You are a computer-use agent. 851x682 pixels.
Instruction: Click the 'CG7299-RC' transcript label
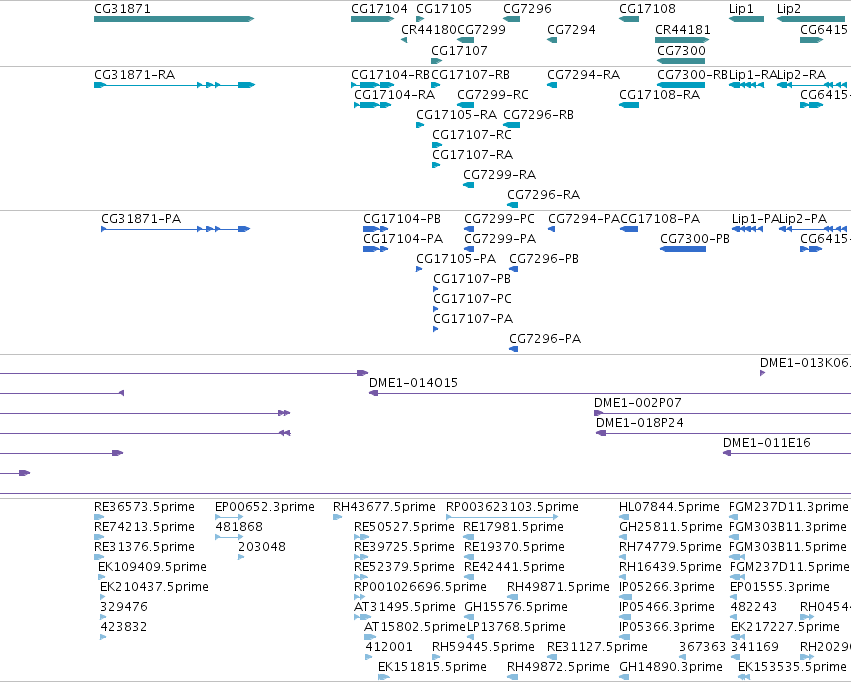pos(493,95)
